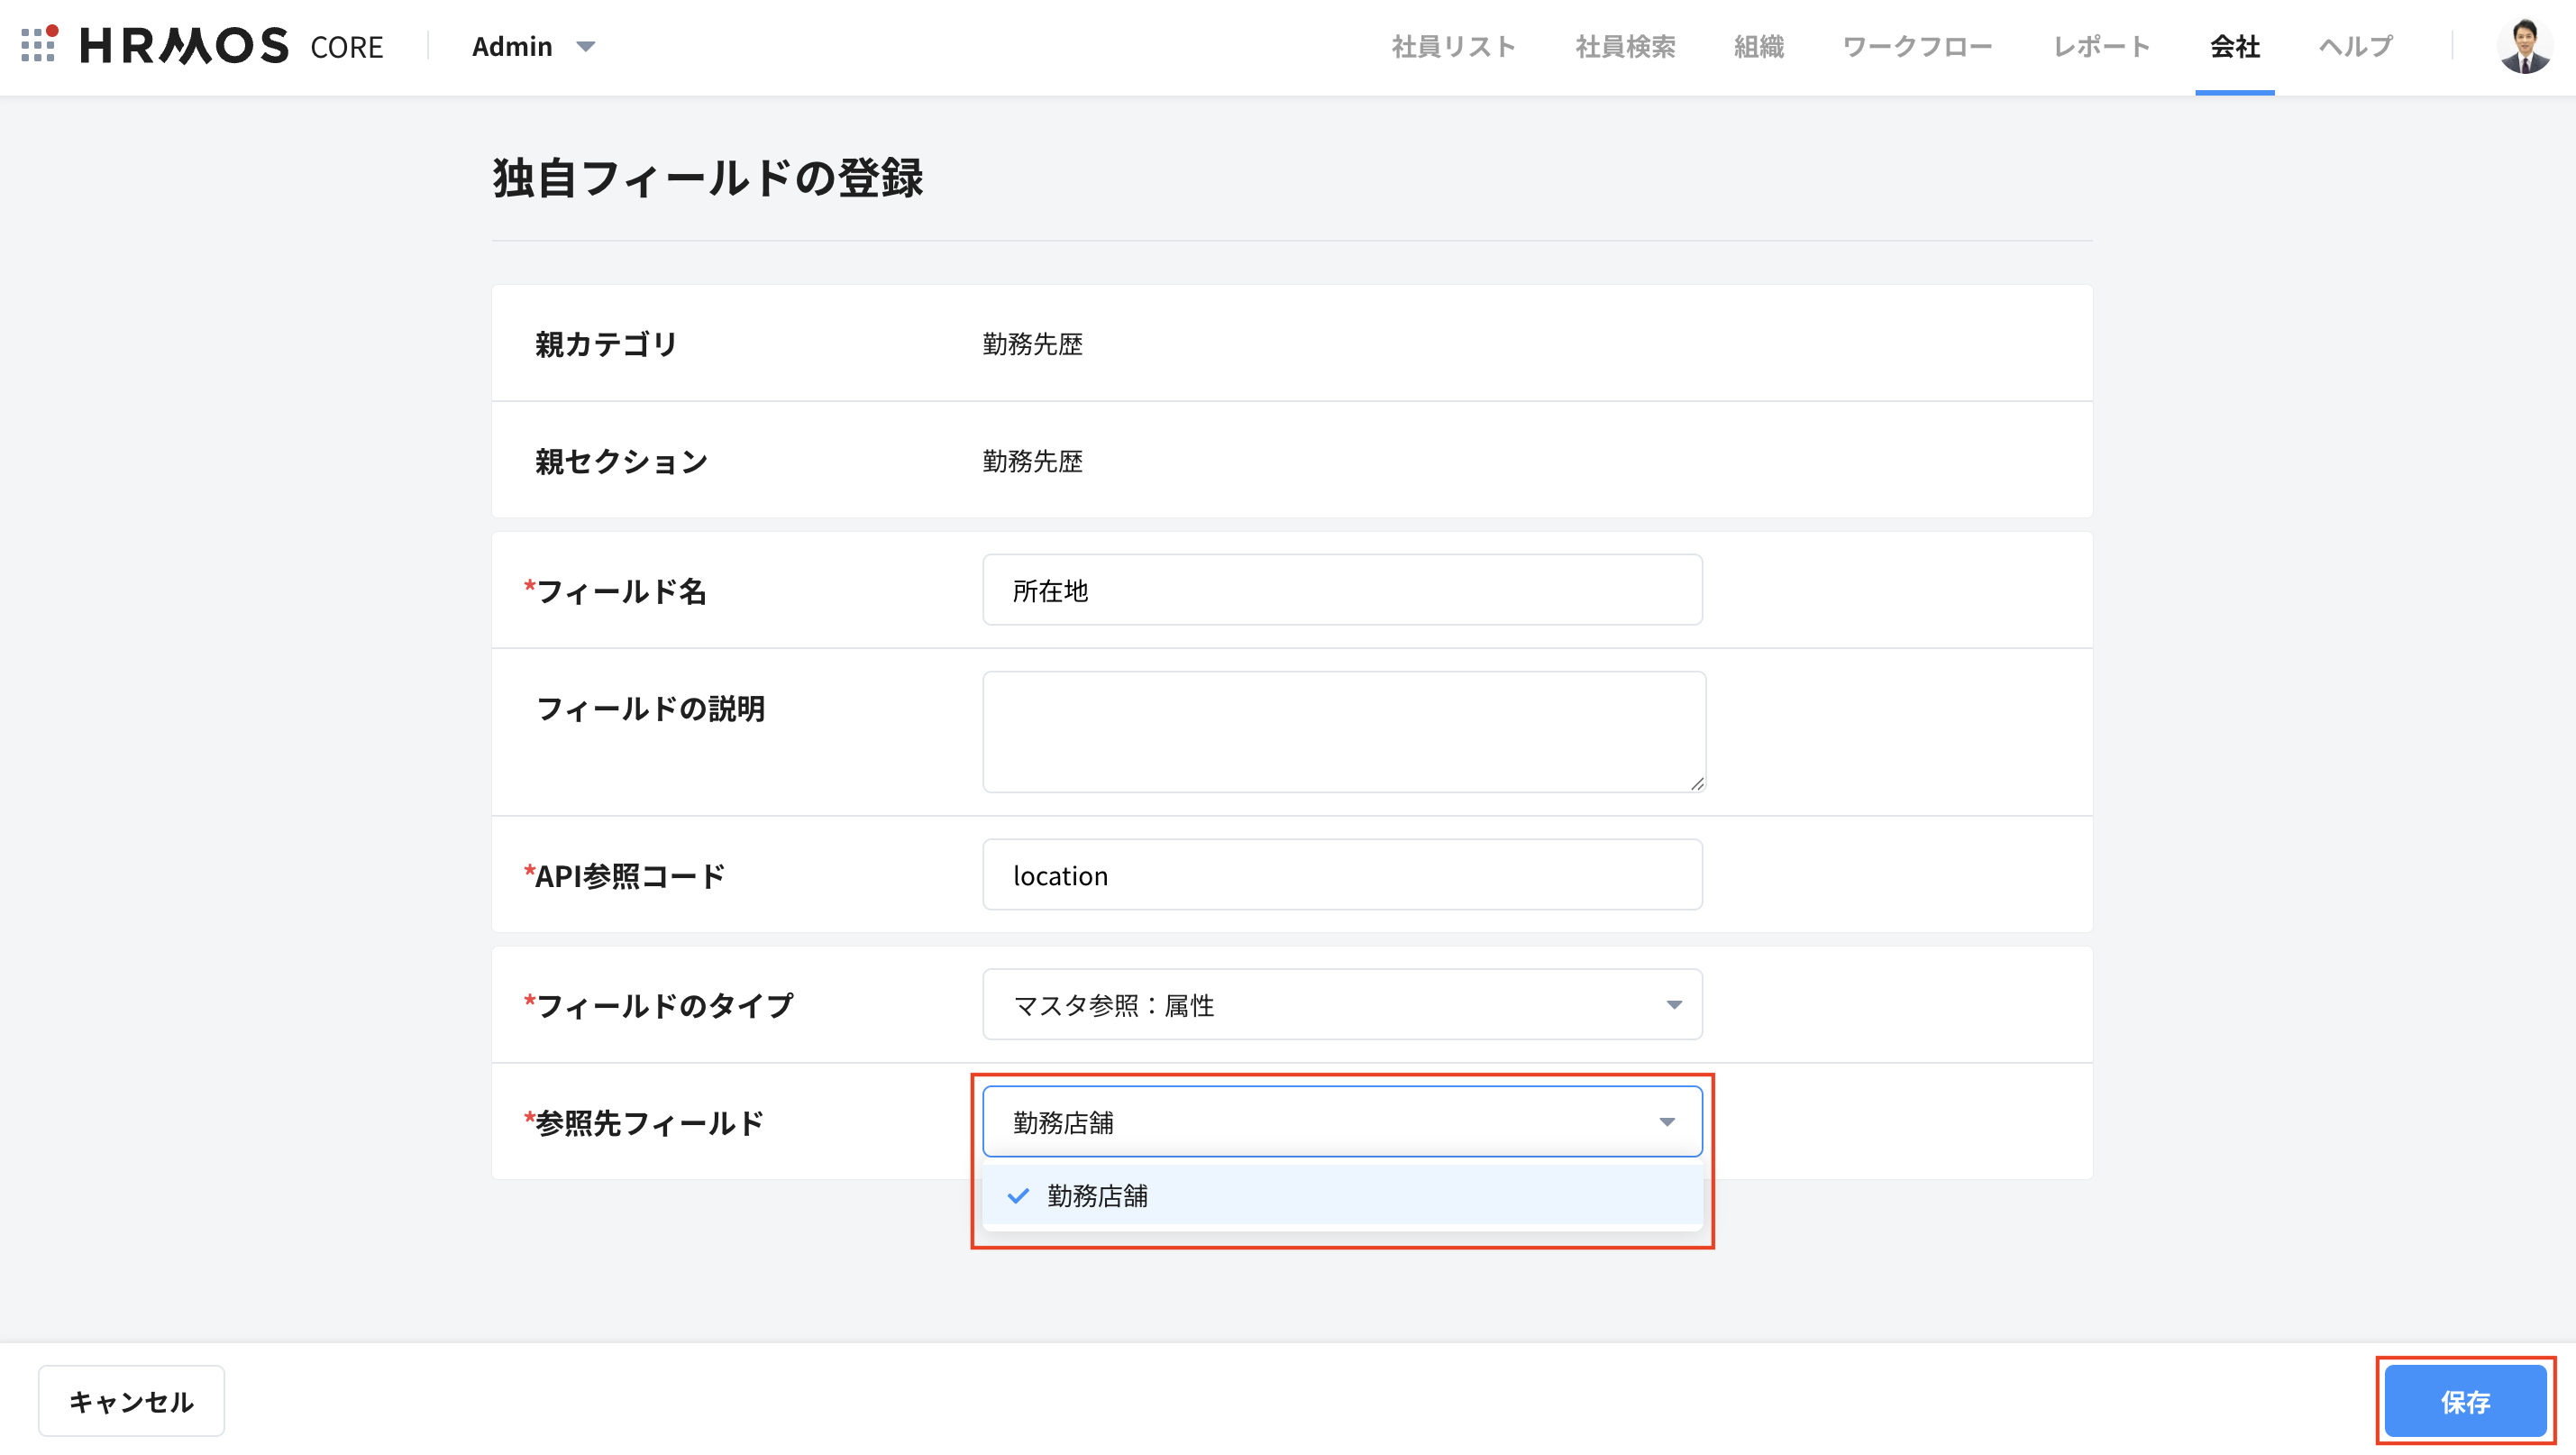Image resolution: width=2576 pixels, height=1455 pixels.
Task: Click the HRMOS CORE logo
Action: point(232,46)
